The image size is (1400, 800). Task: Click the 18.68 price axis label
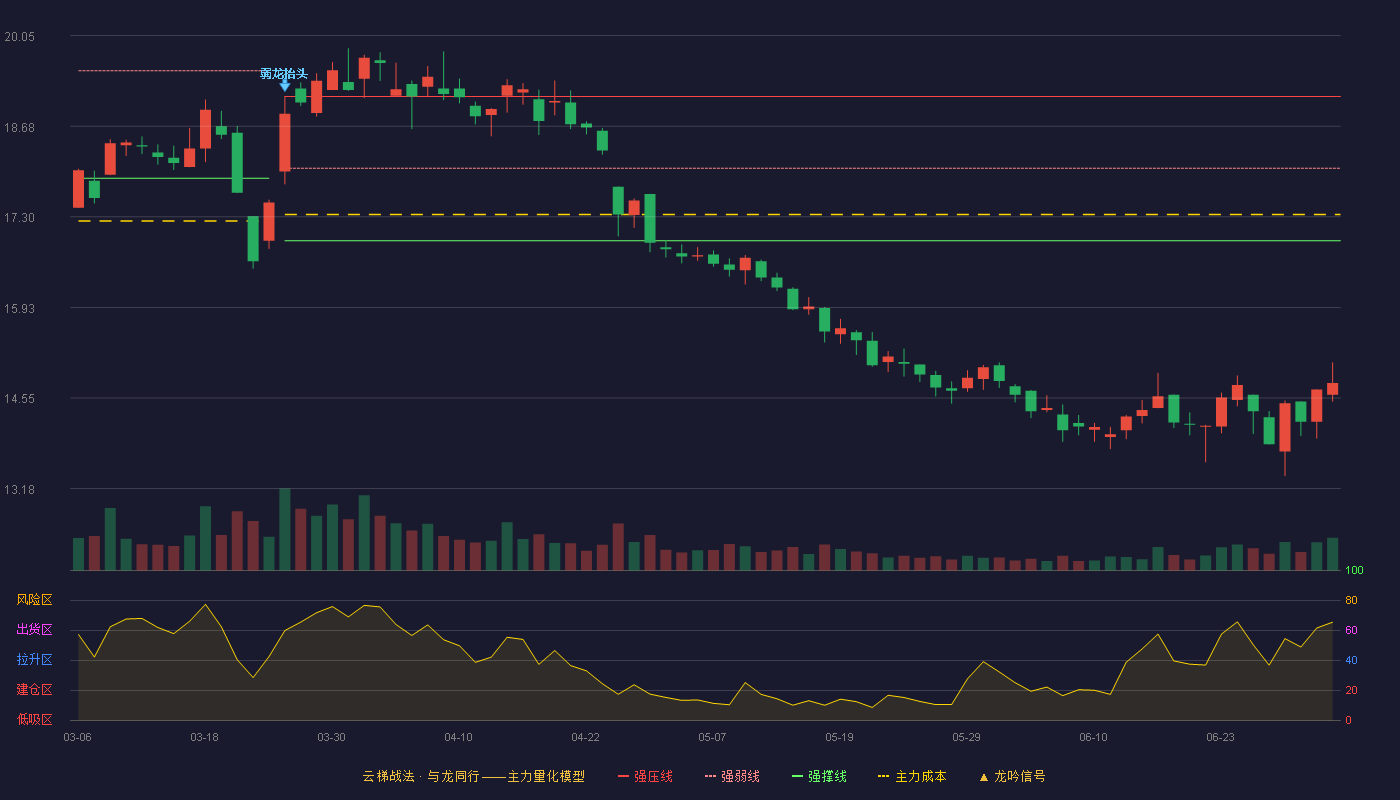[x=20, y=127]
